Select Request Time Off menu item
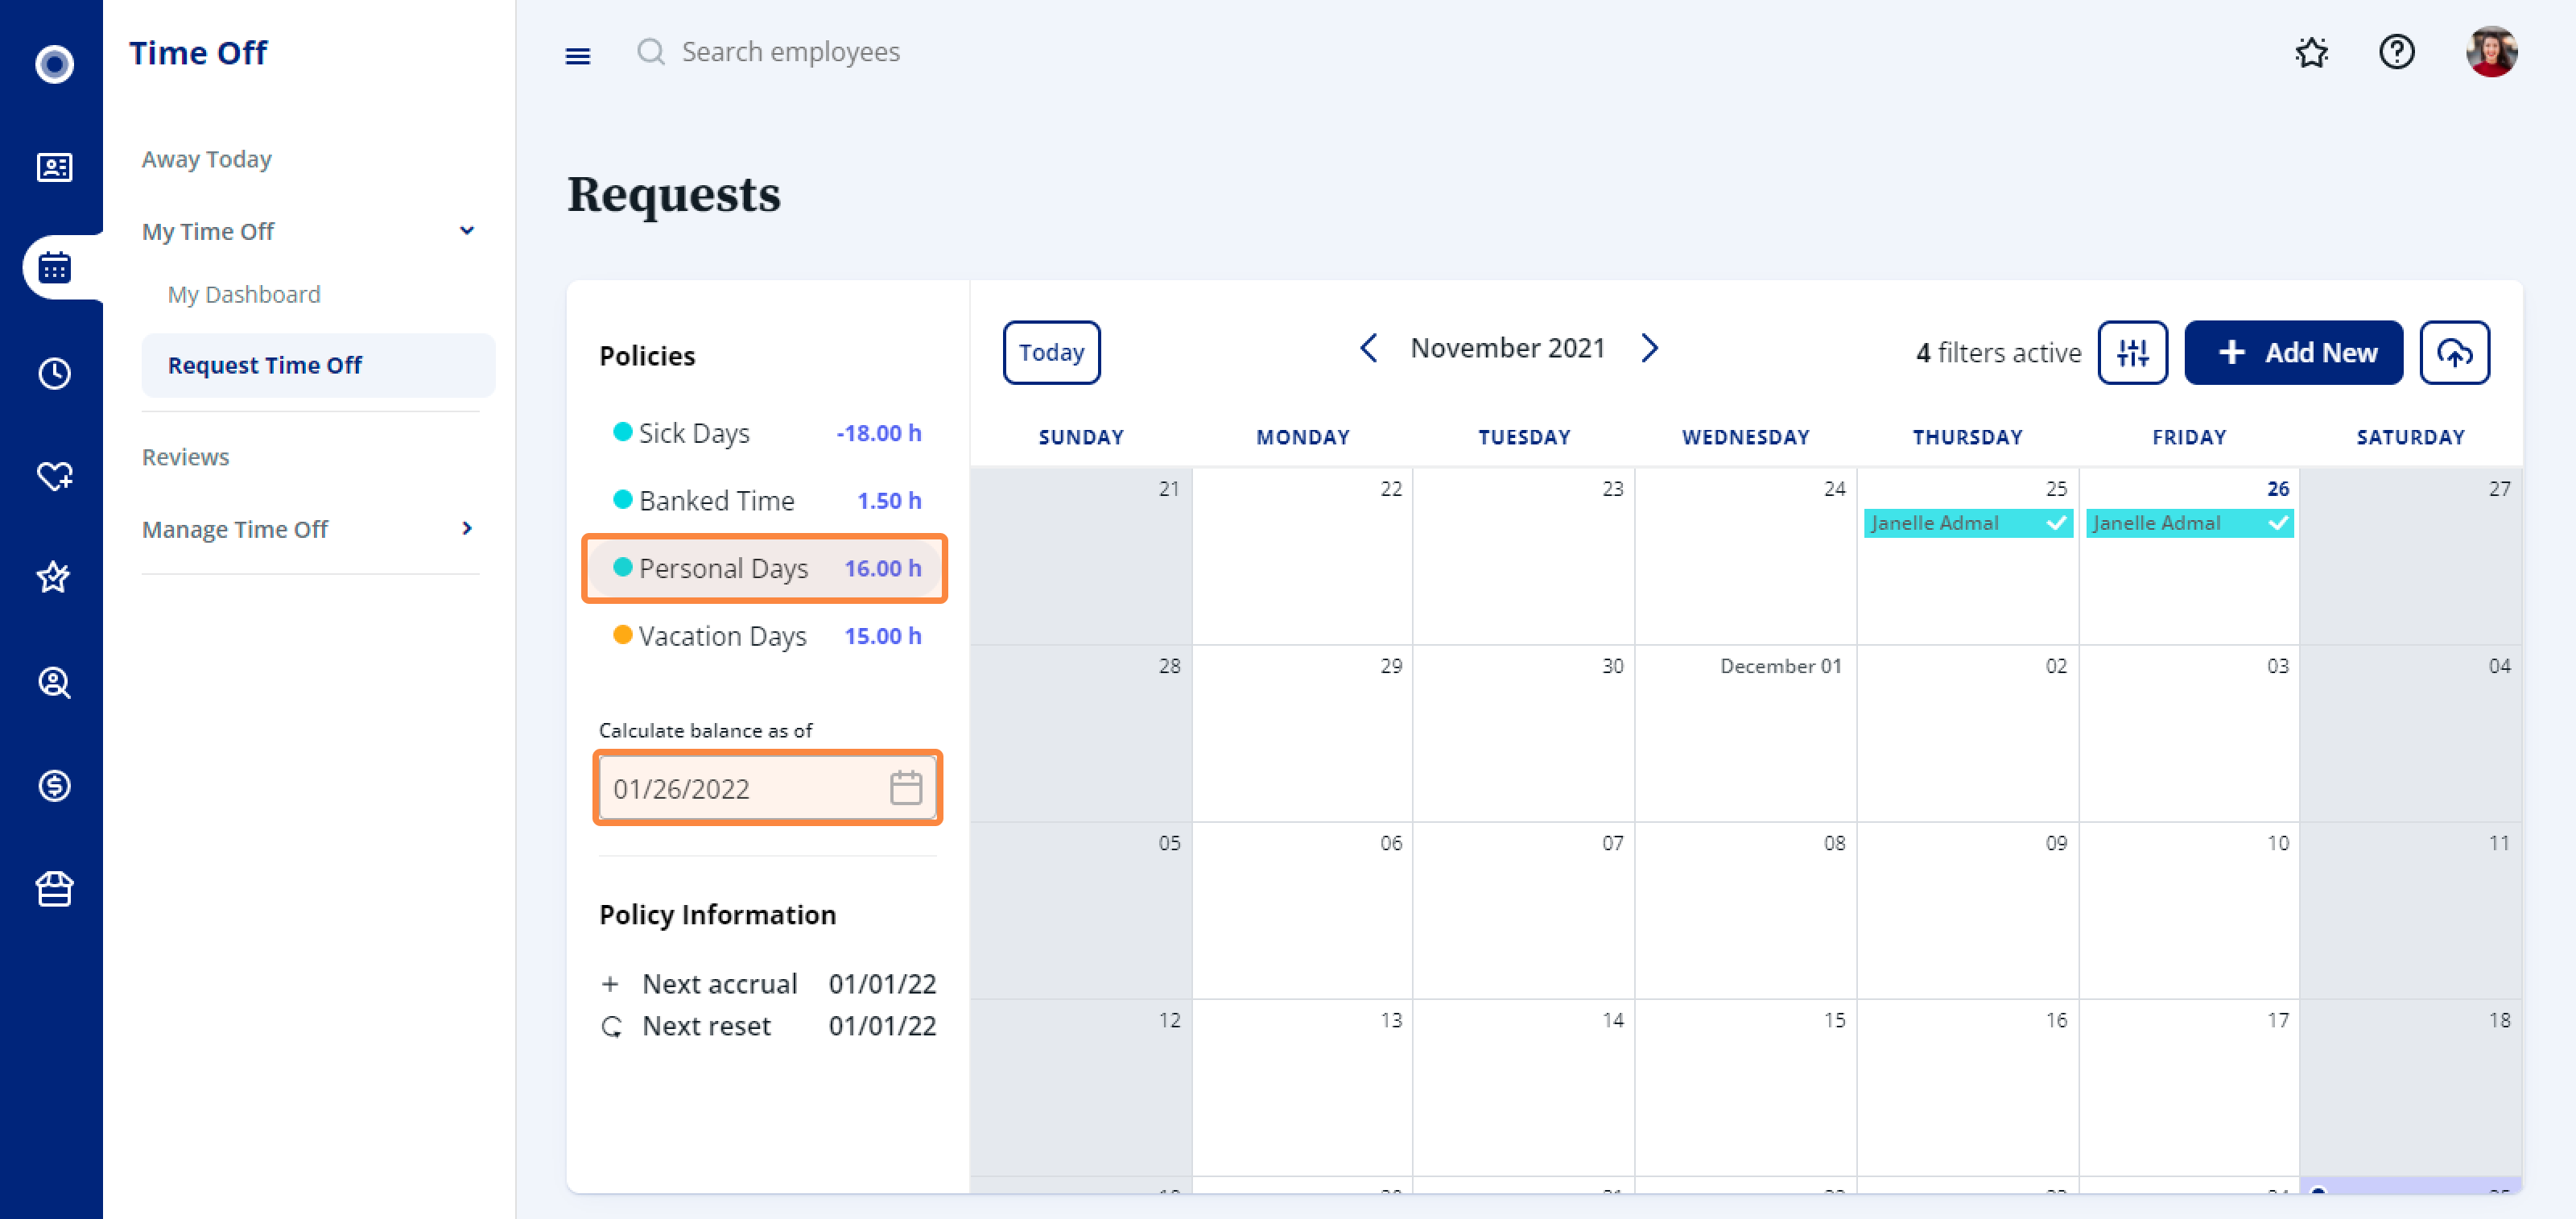The height and width of the screenshot is (1219, 2576). pos(318,365)
